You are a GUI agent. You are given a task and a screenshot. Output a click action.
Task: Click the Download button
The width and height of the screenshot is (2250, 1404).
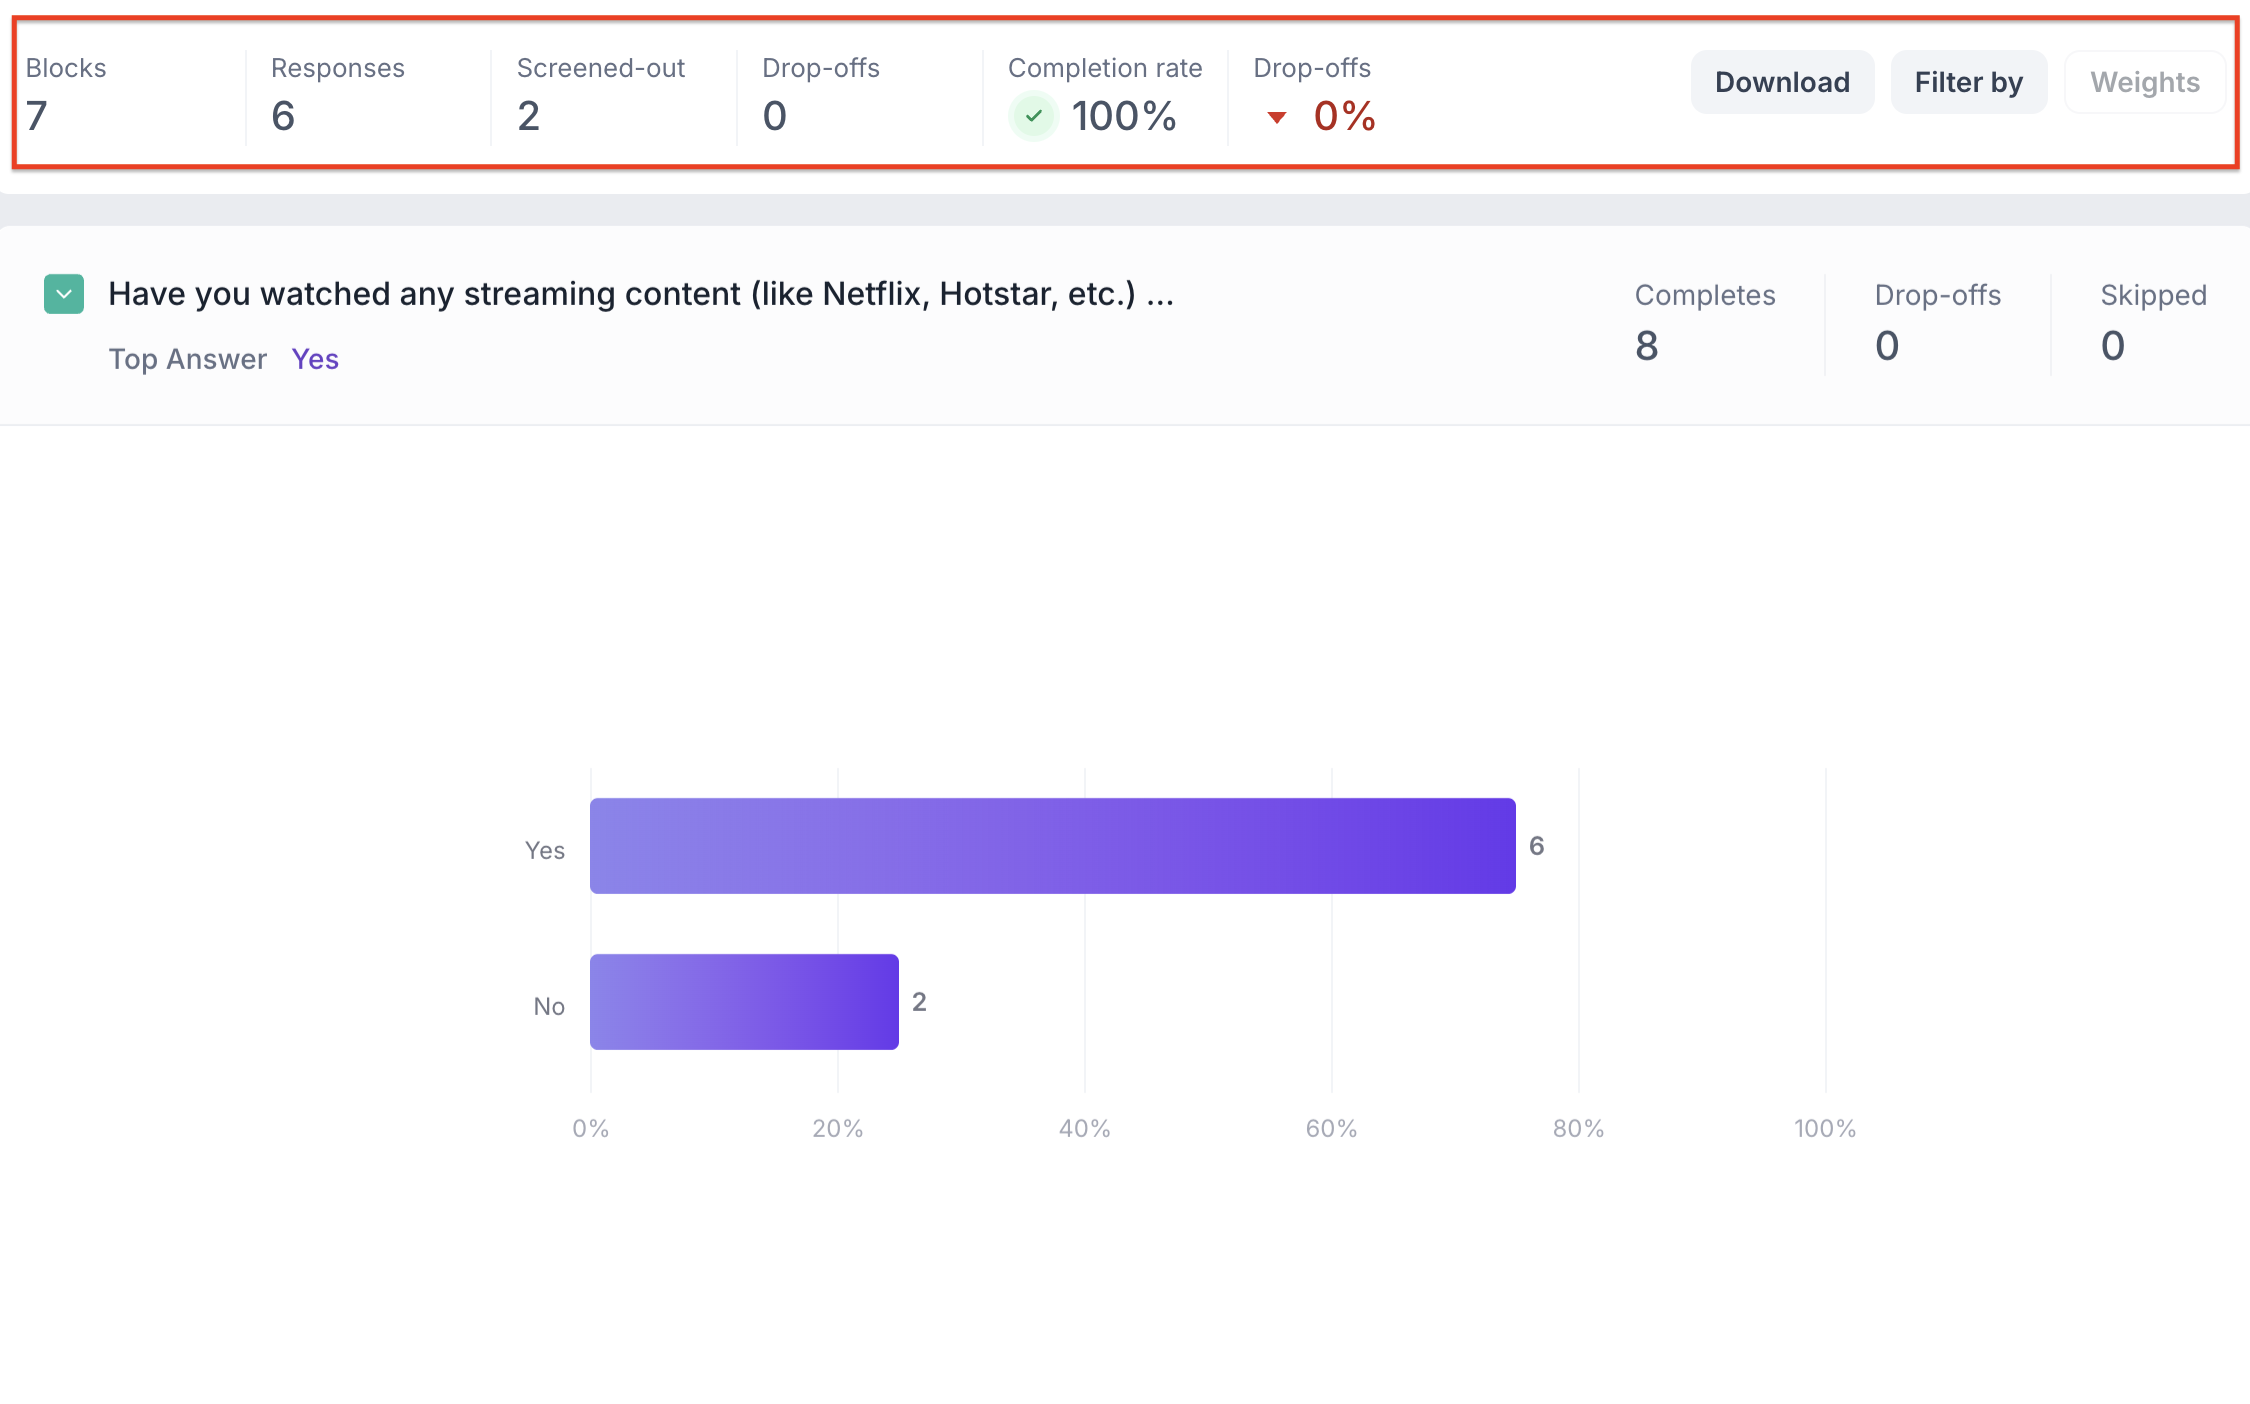coord(1782,82)
